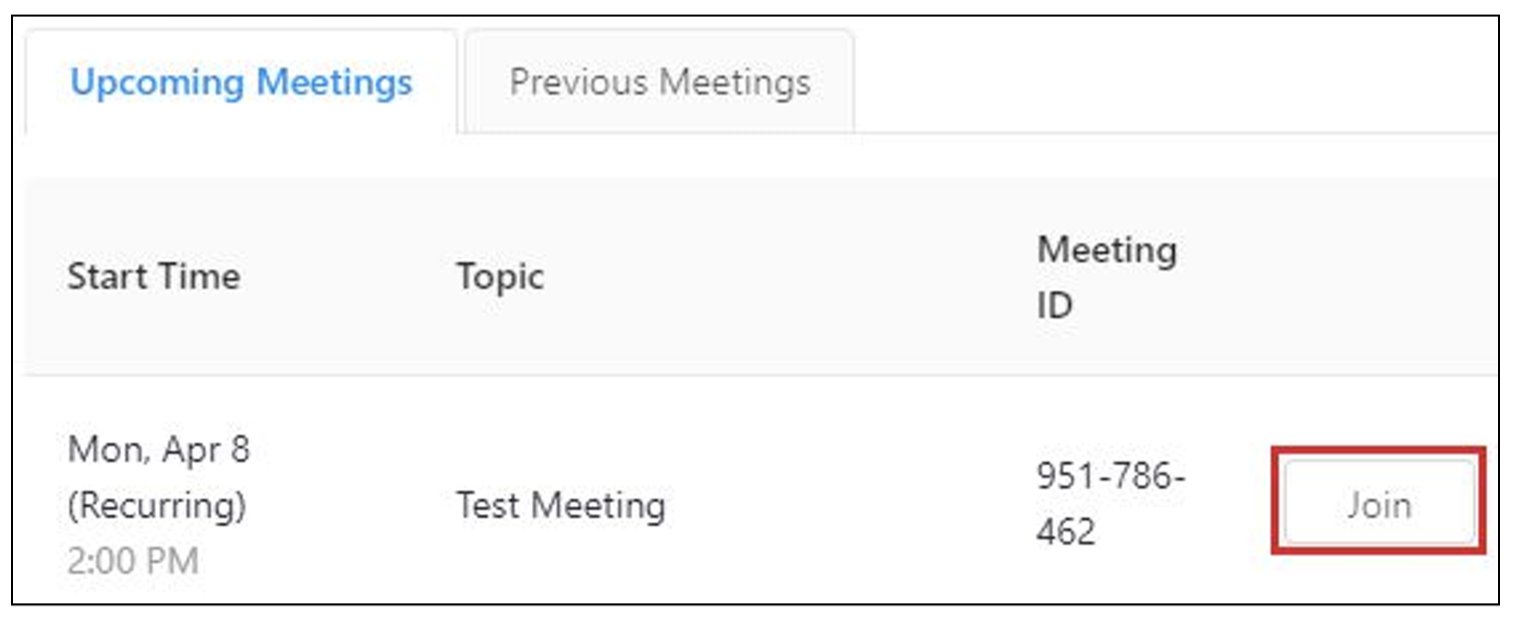This screenshot has height=626, width=1520.
Task: Select the Topic column header
Action: 500,276
